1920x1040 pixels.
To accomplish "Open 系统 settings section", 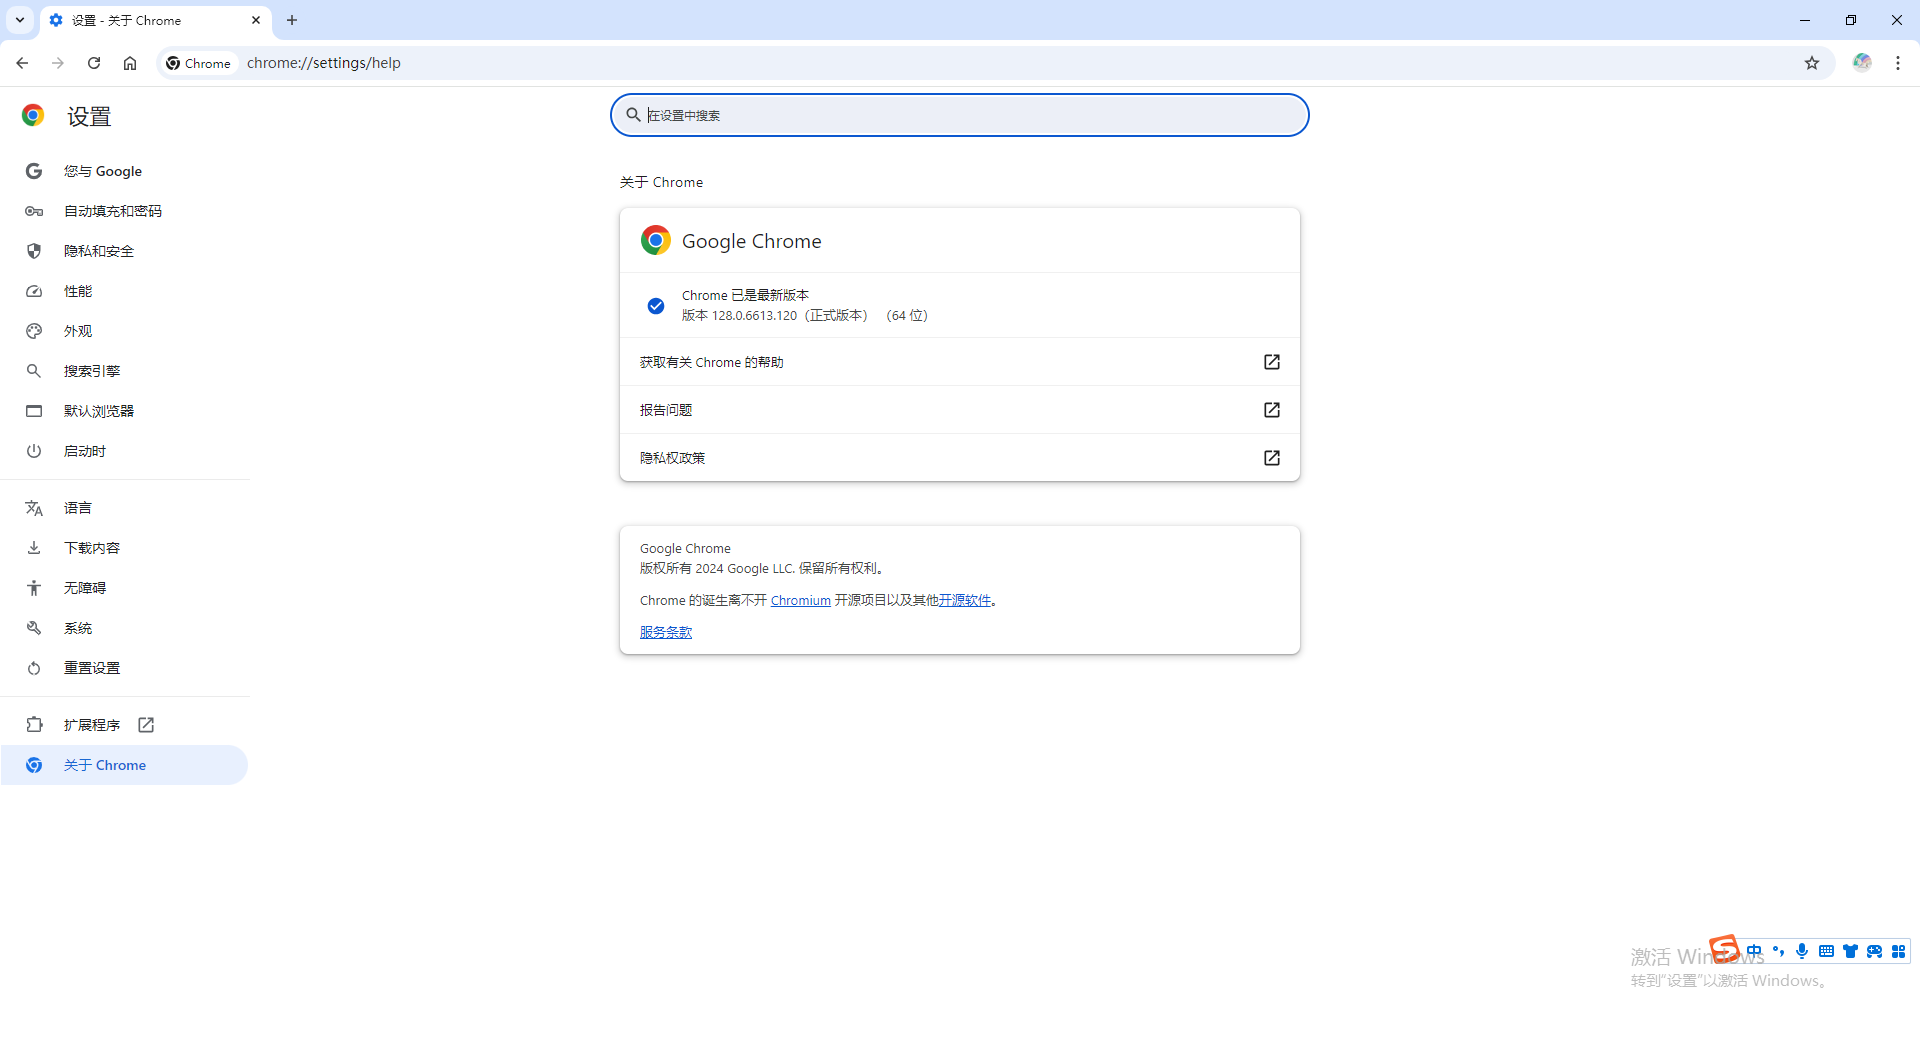I will coord(125,628).
